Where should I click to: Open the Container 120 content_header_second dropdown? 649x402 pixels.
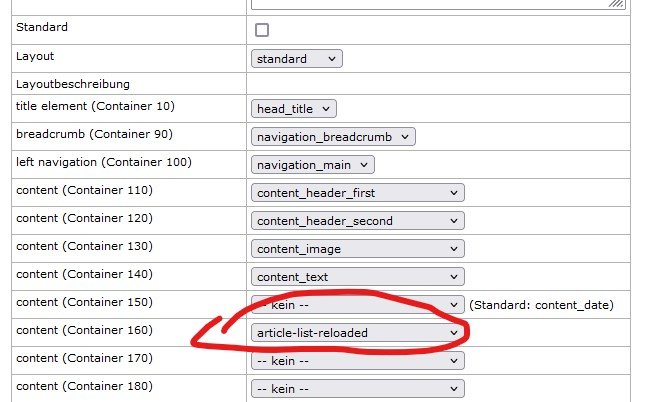coord(357,221)
